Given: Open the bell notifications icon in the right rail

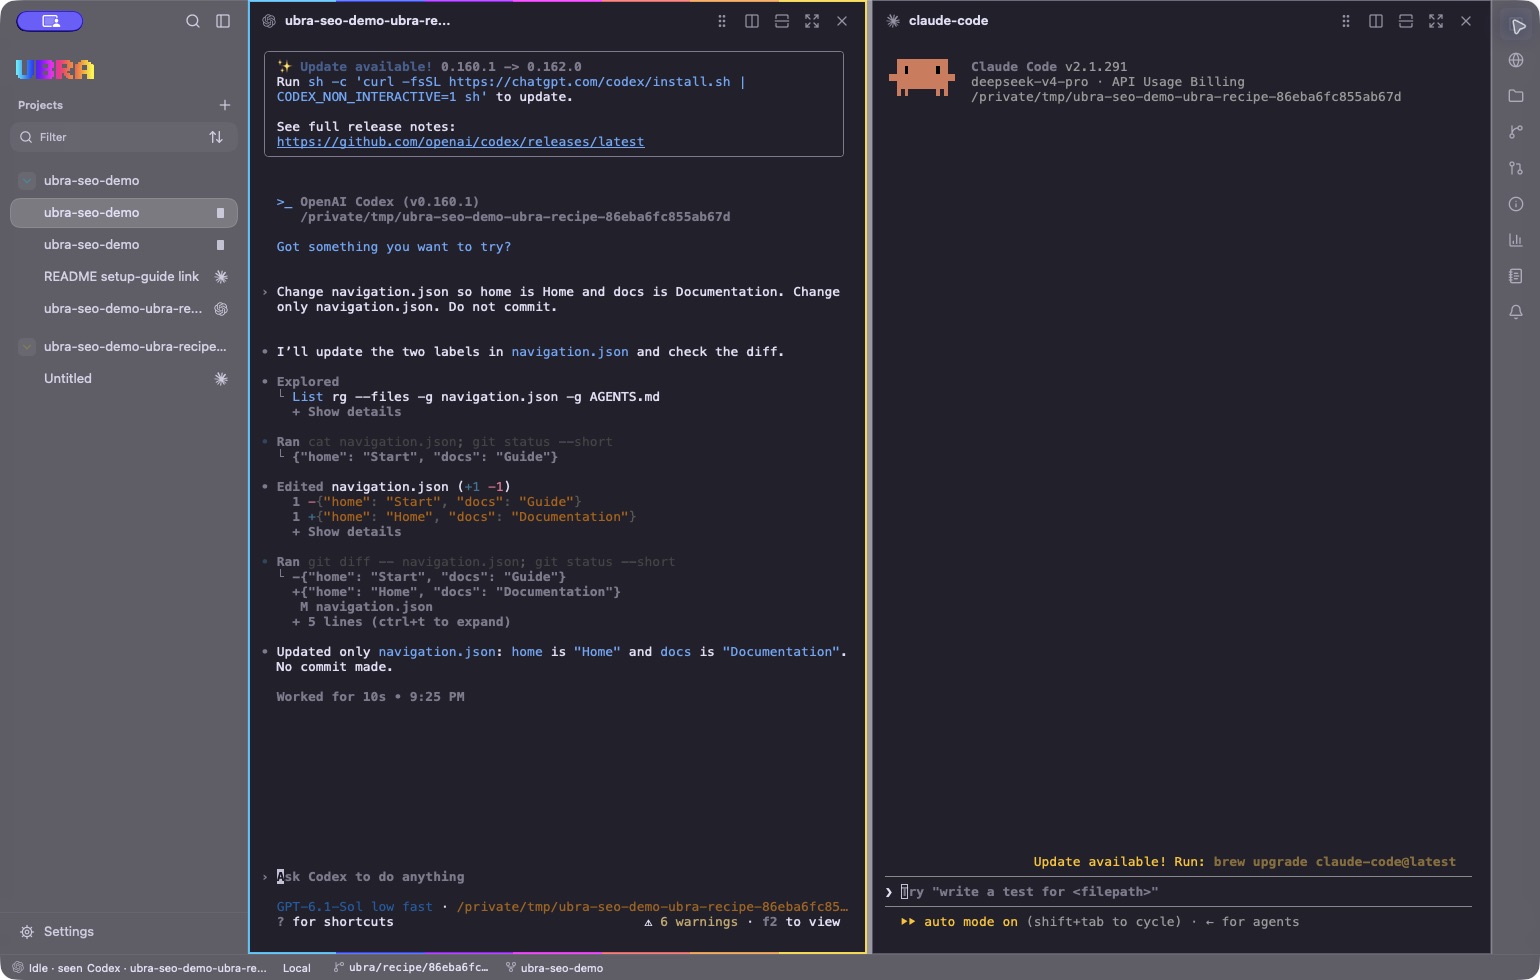Looking at the screenshot, I should 1516,312.
